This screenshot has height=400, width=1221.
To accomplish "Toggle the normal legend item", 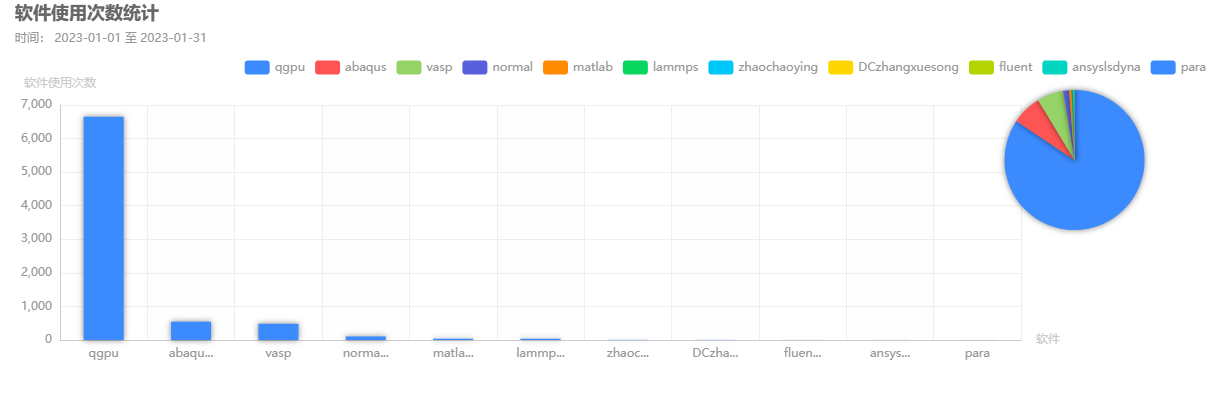I will (498, 67).
